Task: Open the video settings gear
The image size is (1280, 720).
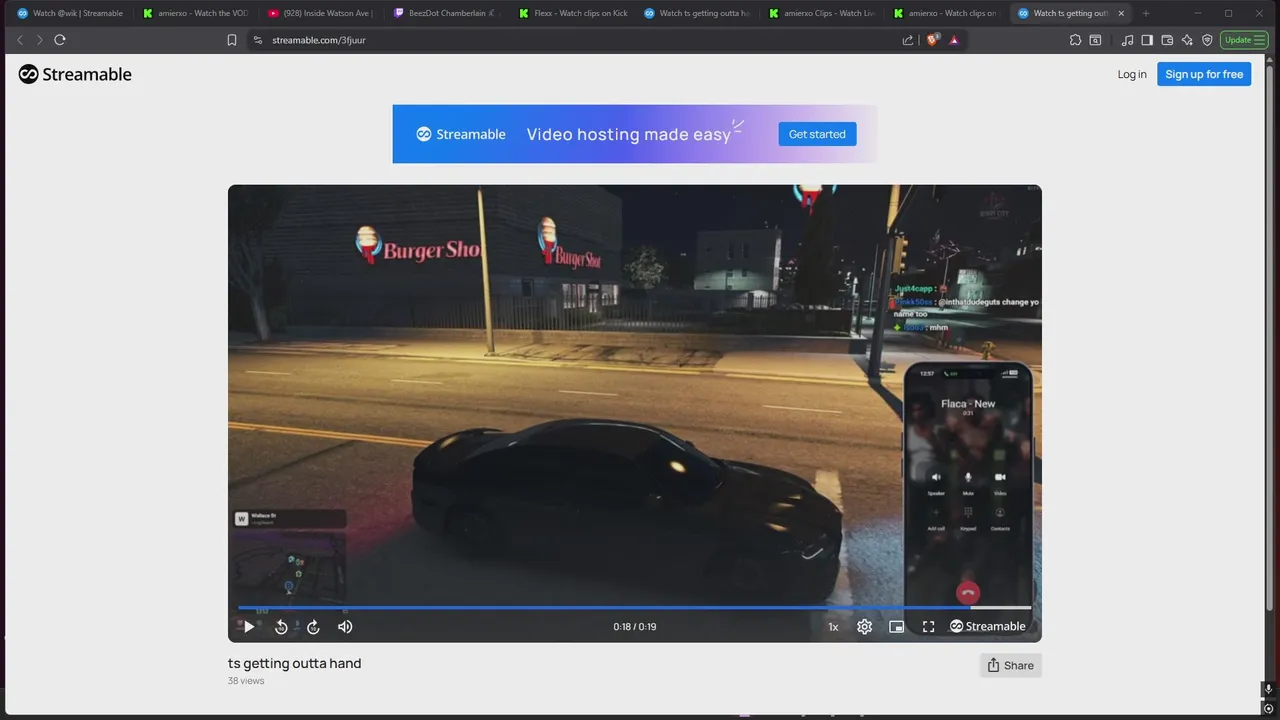Action: tap(865, 627)
